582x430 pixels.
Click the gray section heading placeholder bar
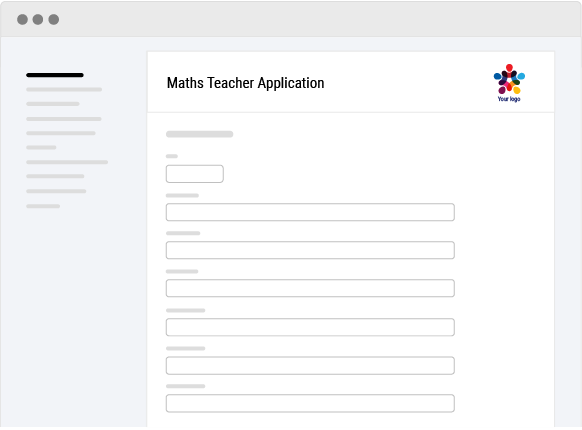200,134
